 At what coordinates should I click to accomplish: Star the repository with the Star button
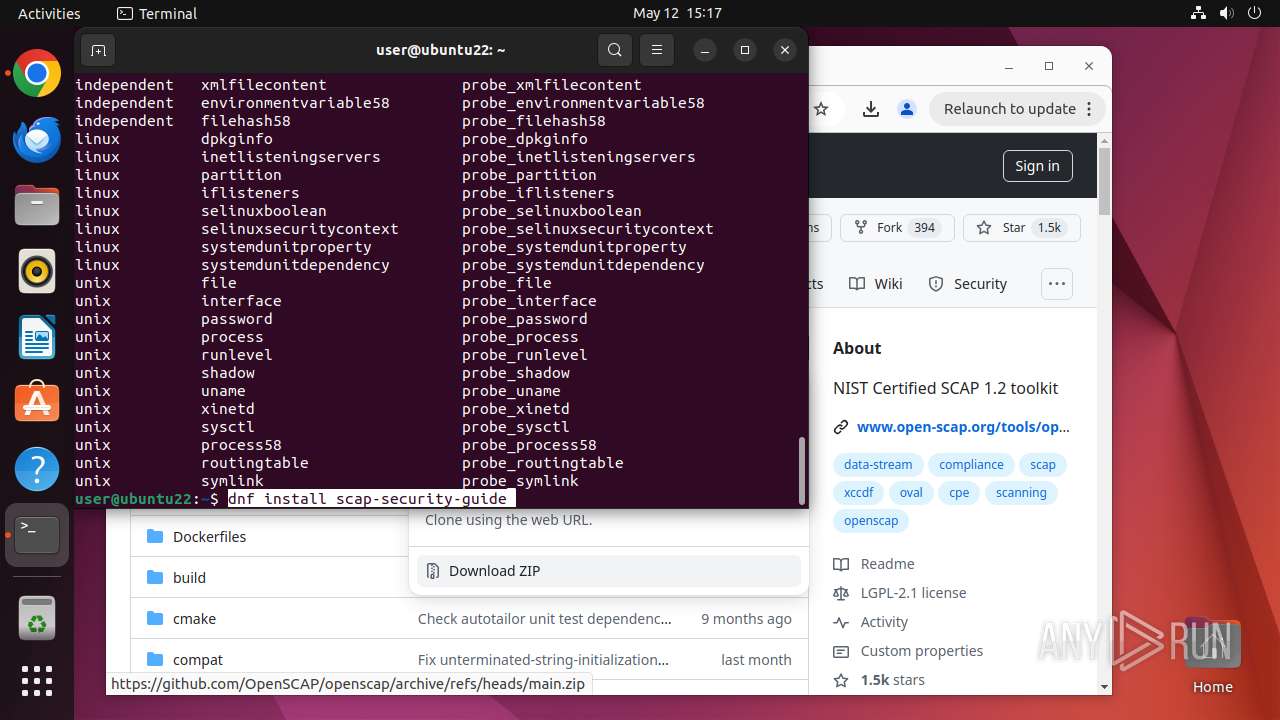coord(1021,228)
